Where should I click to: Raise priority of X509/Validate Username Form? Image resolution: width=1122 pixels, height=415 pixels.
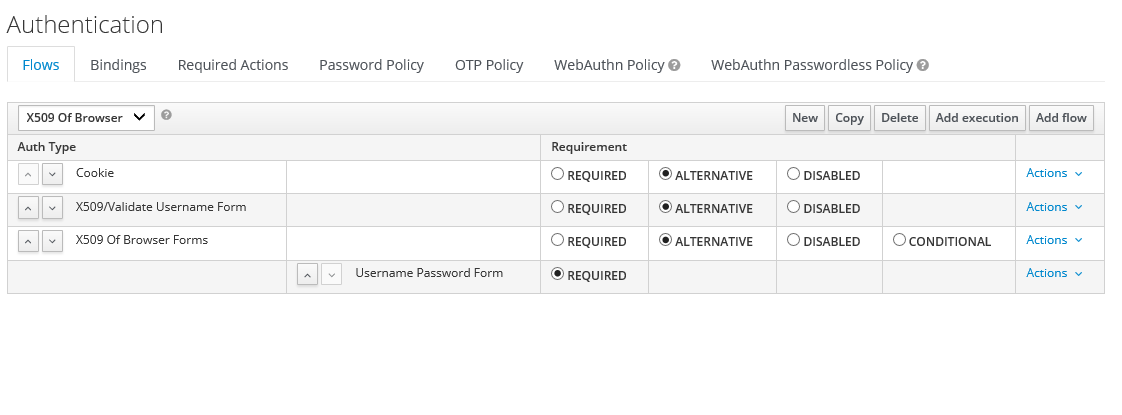point(28,208)
